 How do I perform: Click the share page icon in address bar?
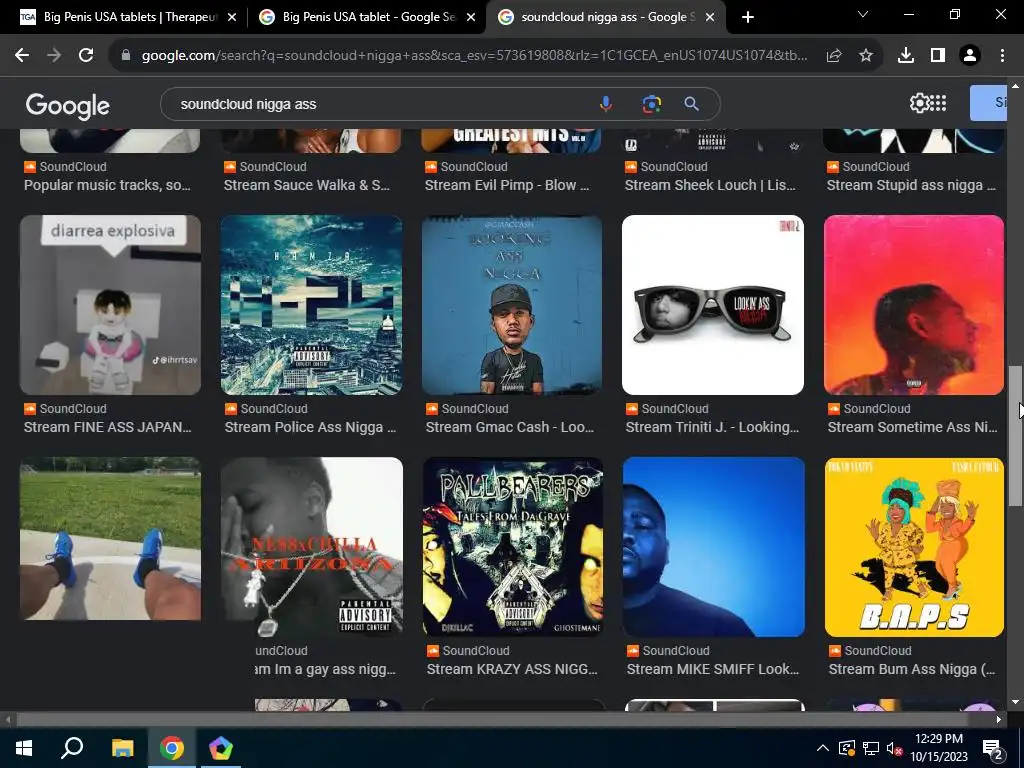833,56
